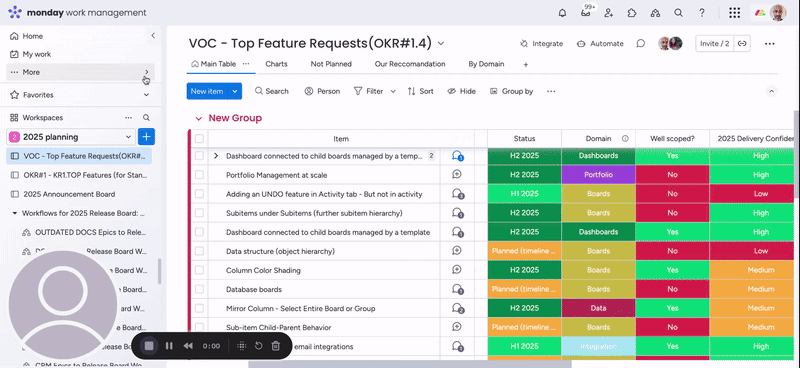
Task: Click the Invite / 2 button
Action: pos(715,44)
